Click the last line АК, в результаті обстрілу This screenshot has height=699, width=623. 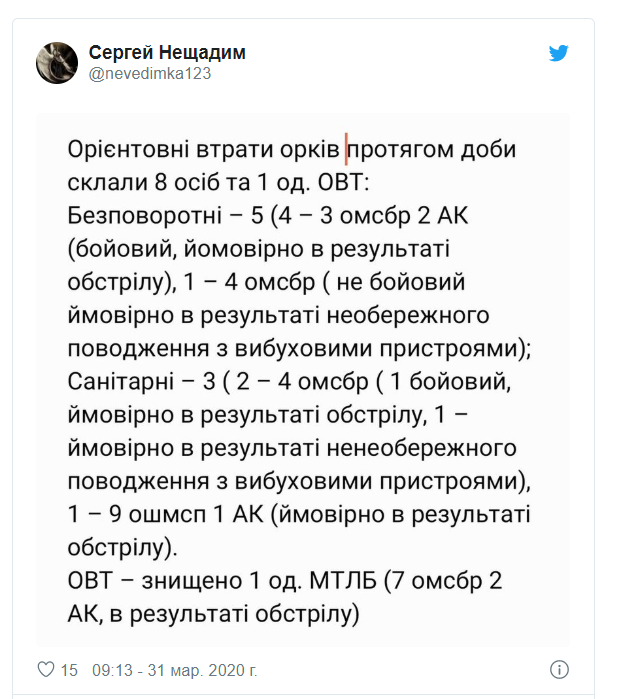213,614
